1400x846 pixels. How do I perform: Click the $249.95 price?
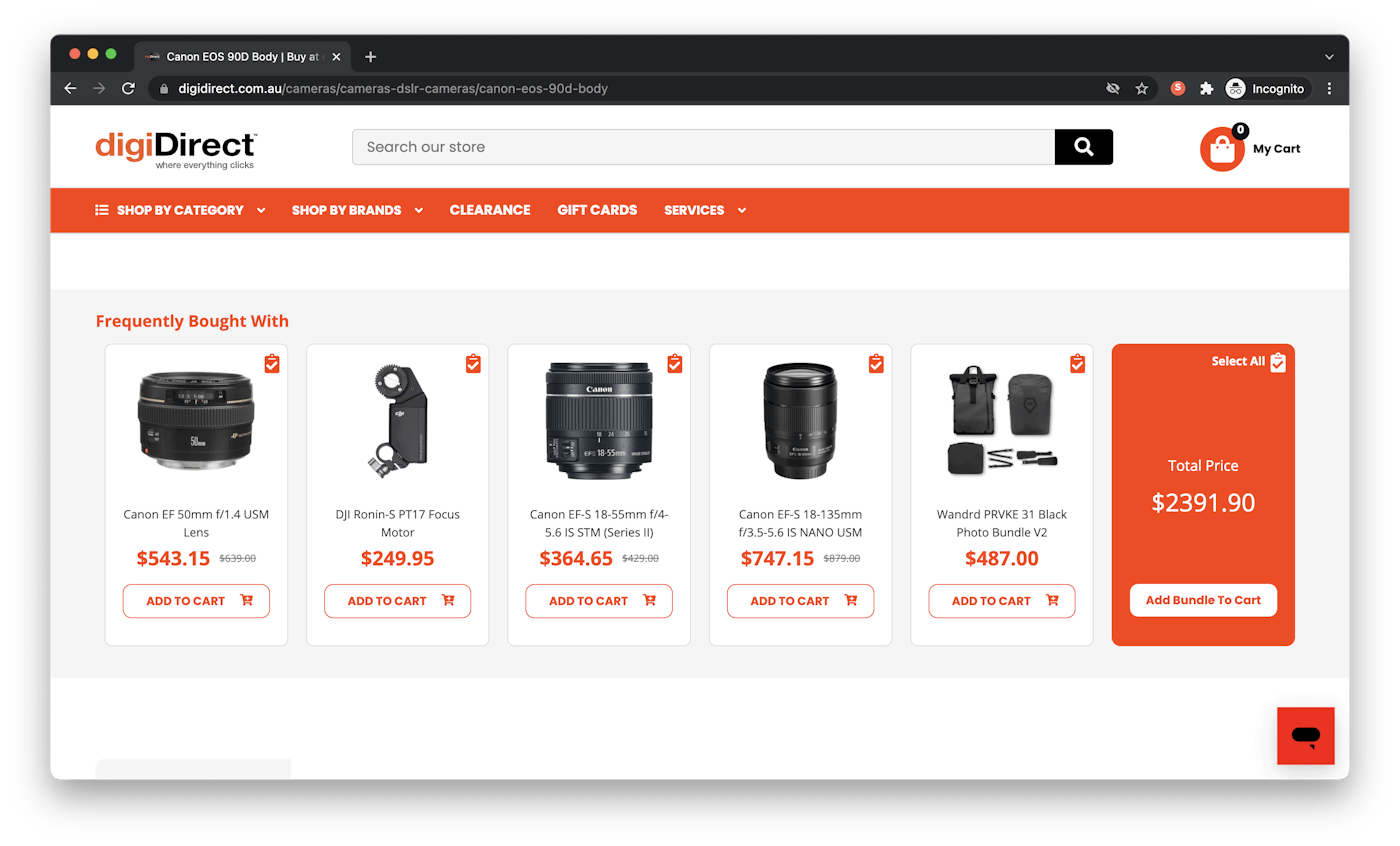pyautogui.click(x=398, y=558)
